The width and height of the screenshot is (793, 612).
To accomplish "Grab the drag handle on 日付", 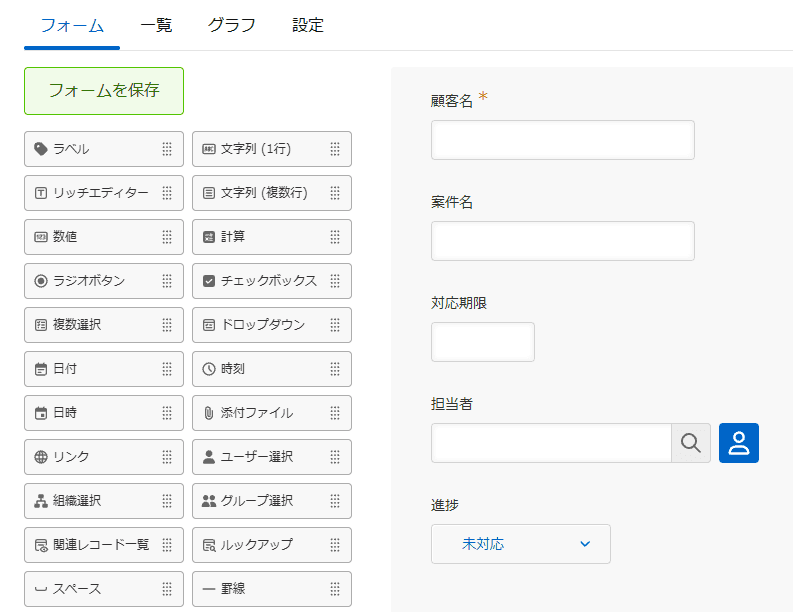I will 167,369.
